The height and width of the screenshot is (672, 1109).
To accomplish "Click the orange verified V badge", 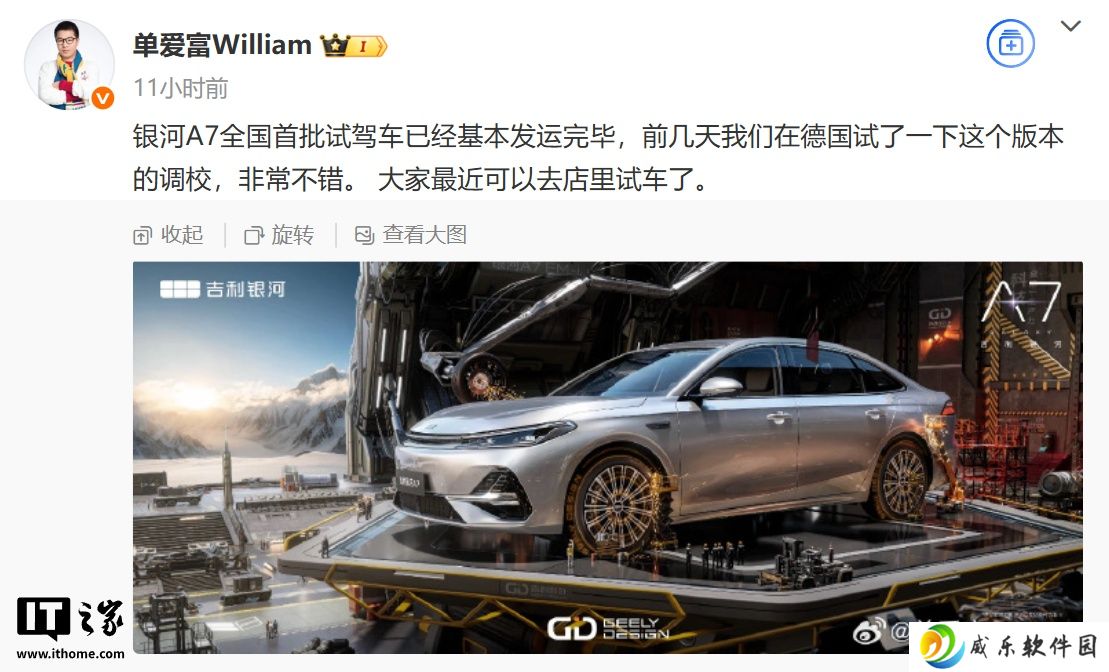I will 103,98.
